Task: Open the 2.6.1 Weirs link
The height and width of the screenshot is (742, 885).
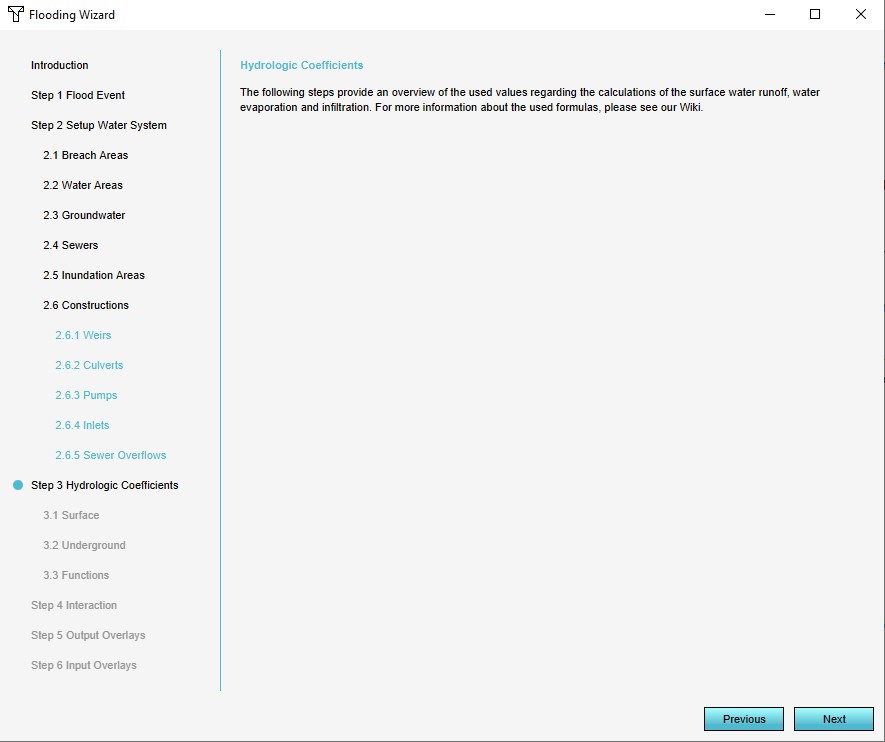Action: 83,336
